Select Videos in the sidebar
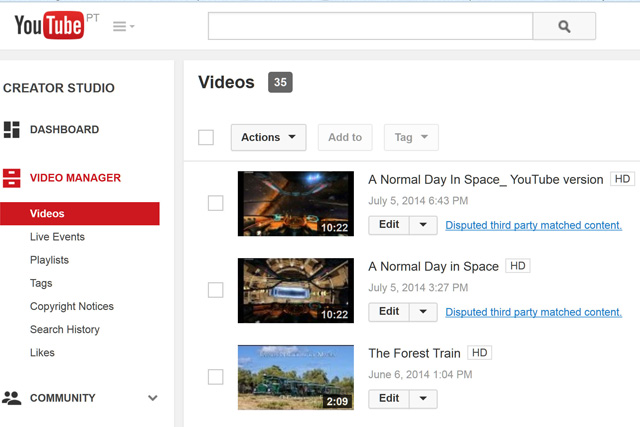This screenshot has width=640, height=427. [80, 214]
